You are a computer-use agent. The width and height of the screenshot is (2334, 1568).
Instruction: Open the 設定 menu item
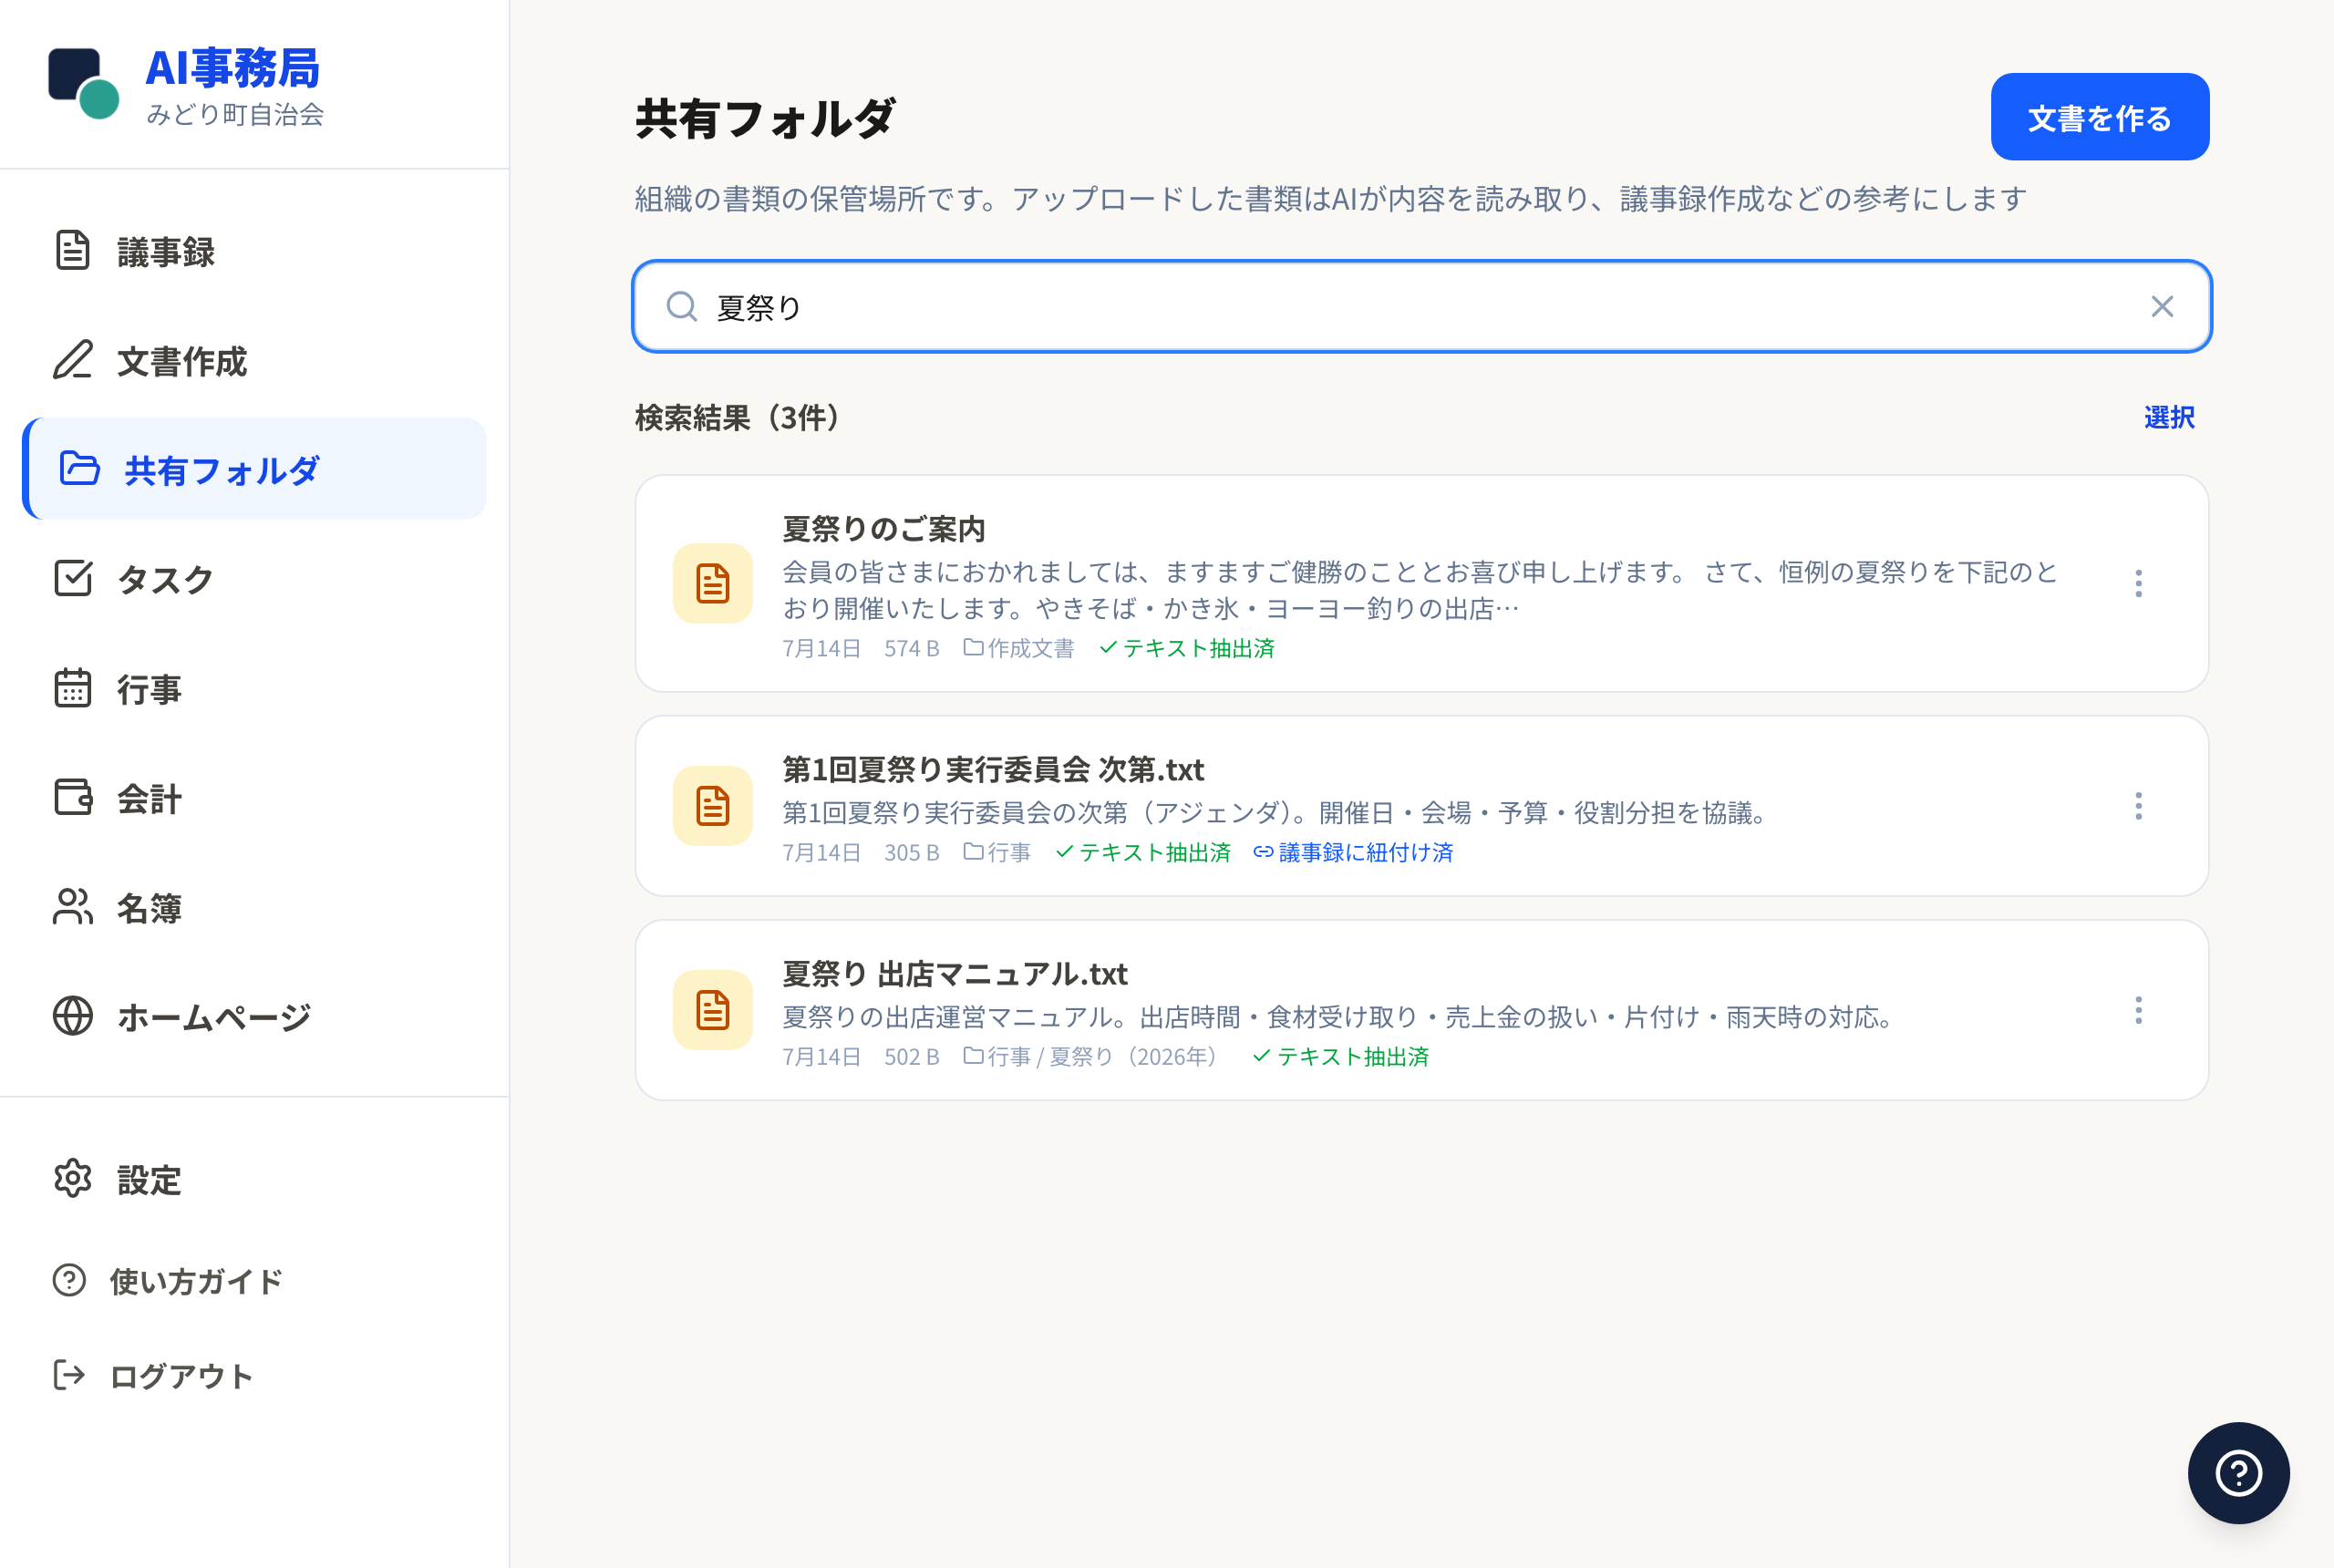tap(254, 1179)
